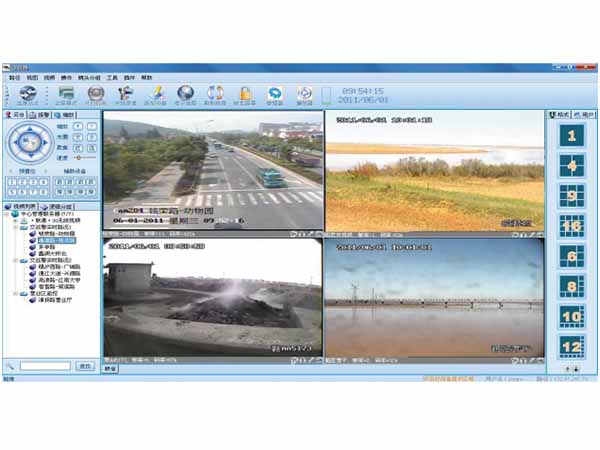Image resolution: width=600 pixels, height=450 pixels.
Task: Select 6-view layout button
Action: pyautogui.click(x=572, y=256)
